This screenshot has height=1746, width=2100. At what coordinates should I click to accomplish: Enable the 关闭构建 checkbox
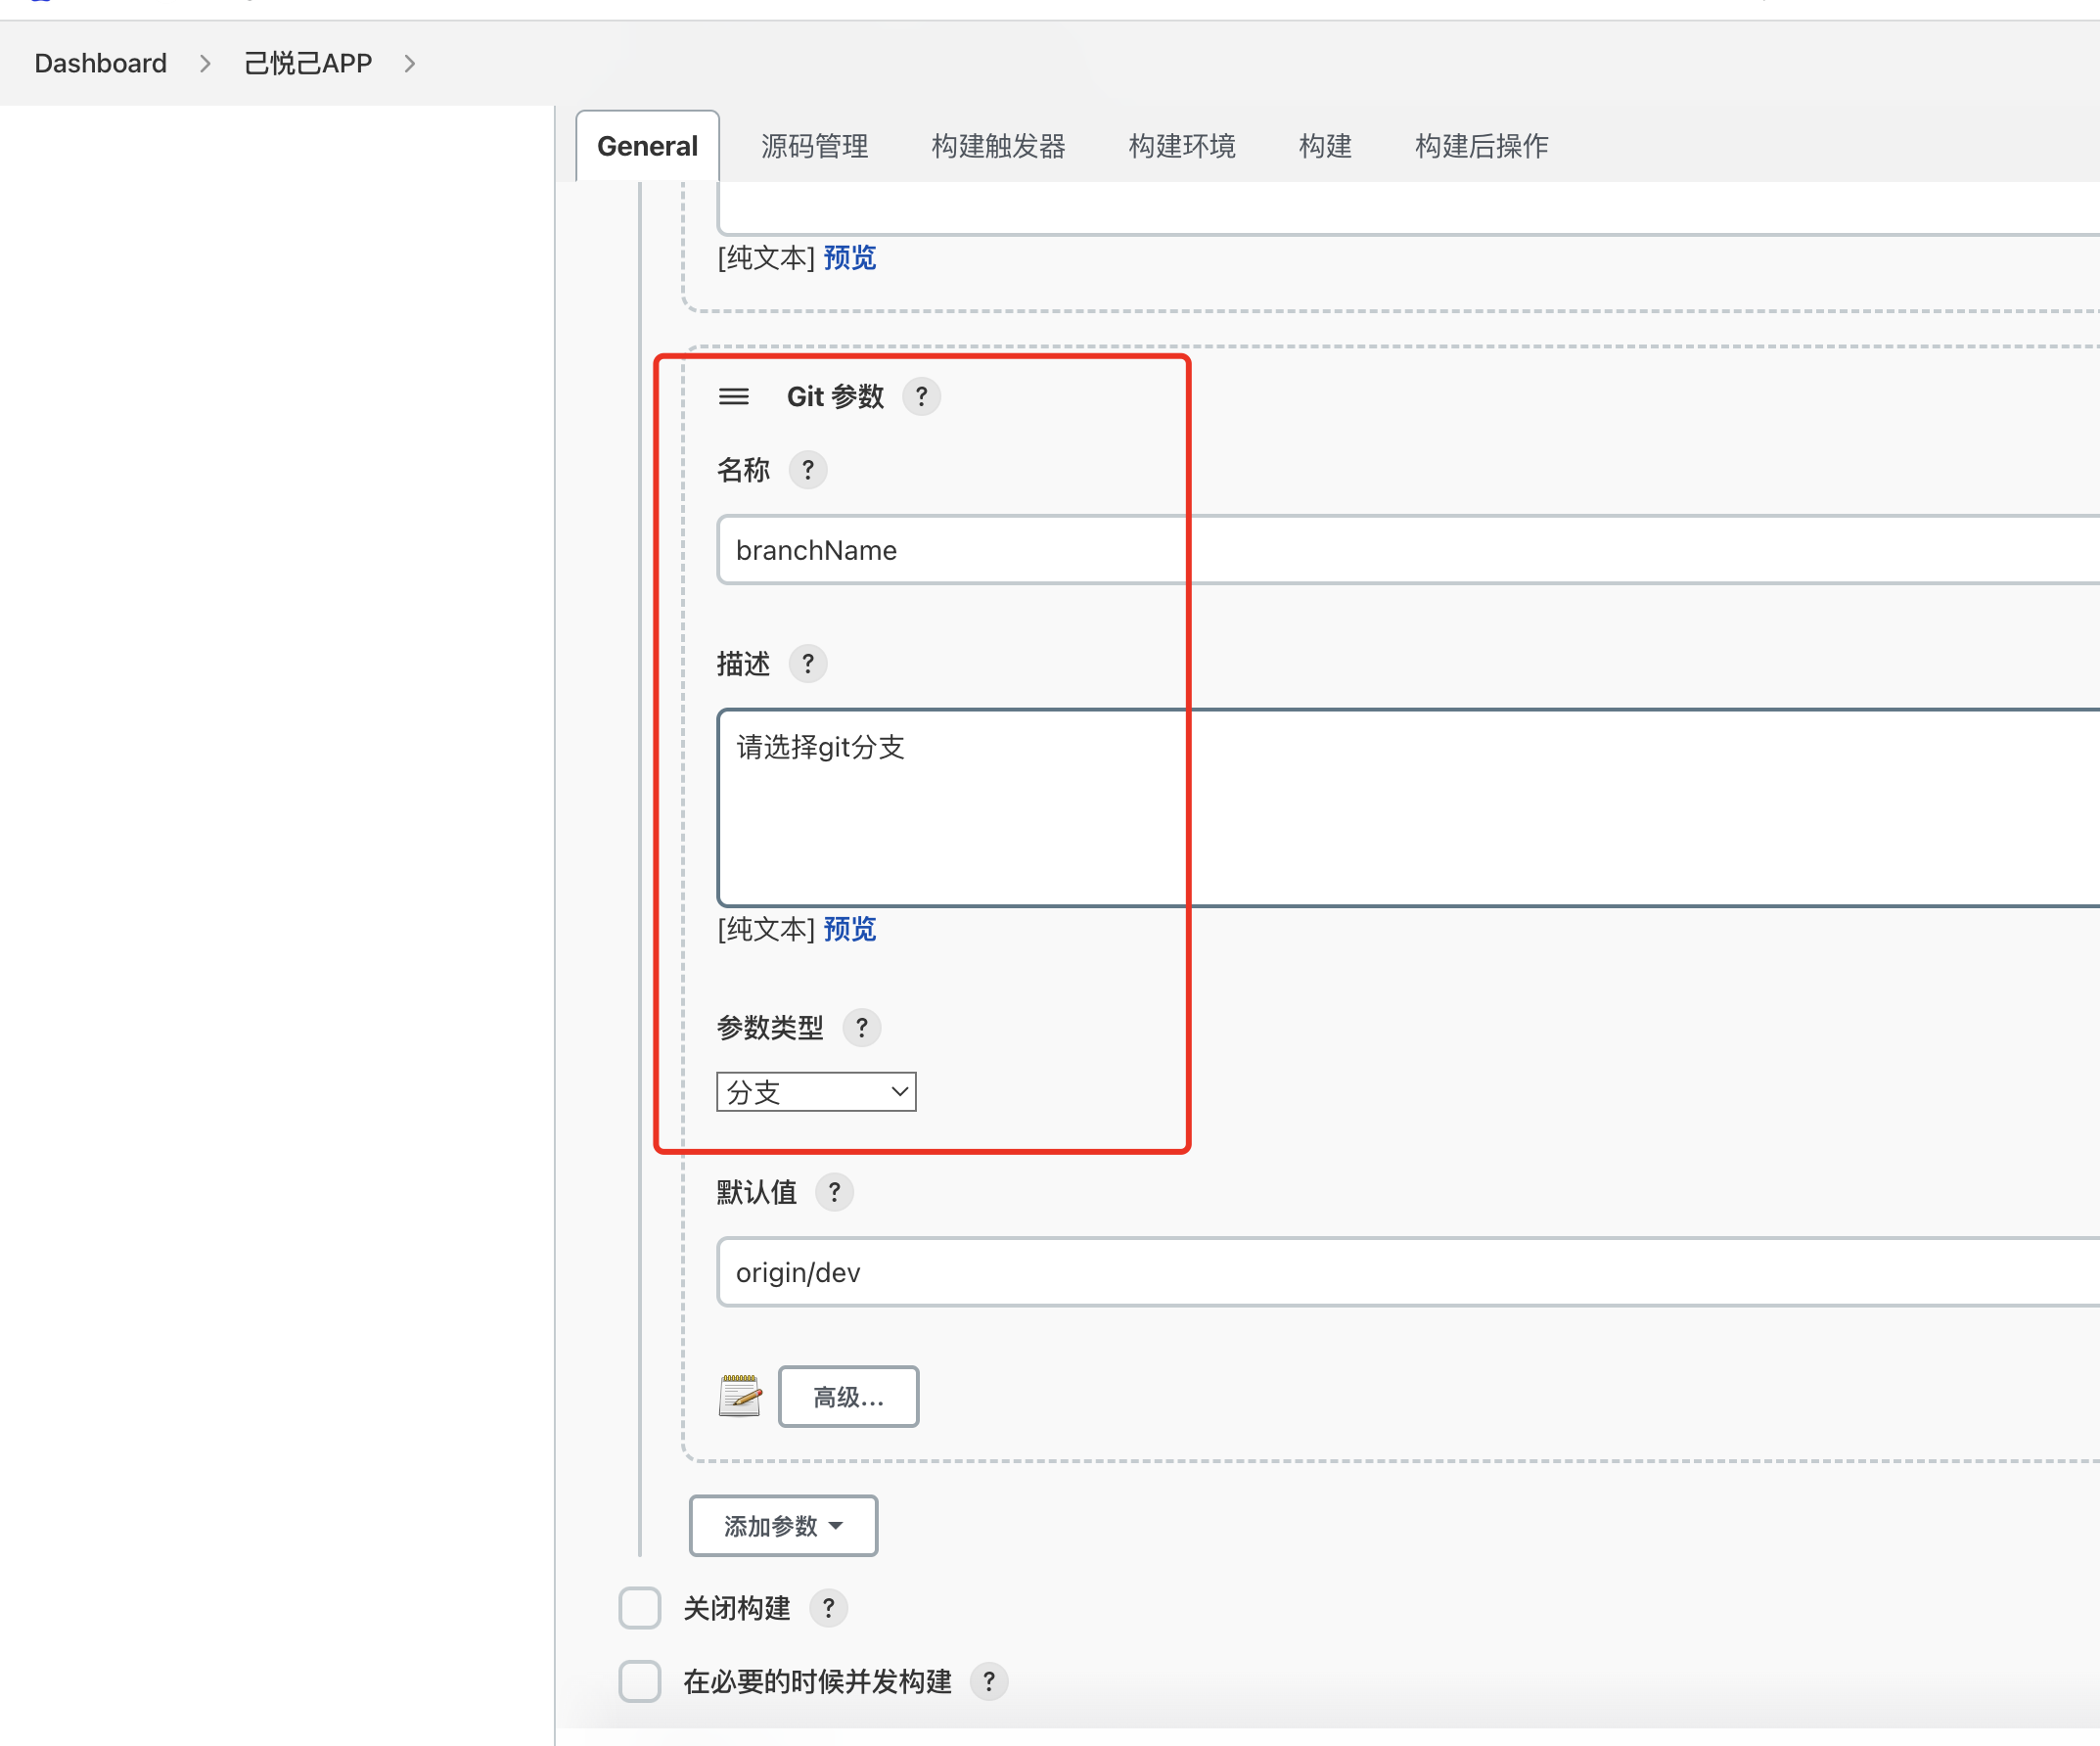tap(640, 1609)
